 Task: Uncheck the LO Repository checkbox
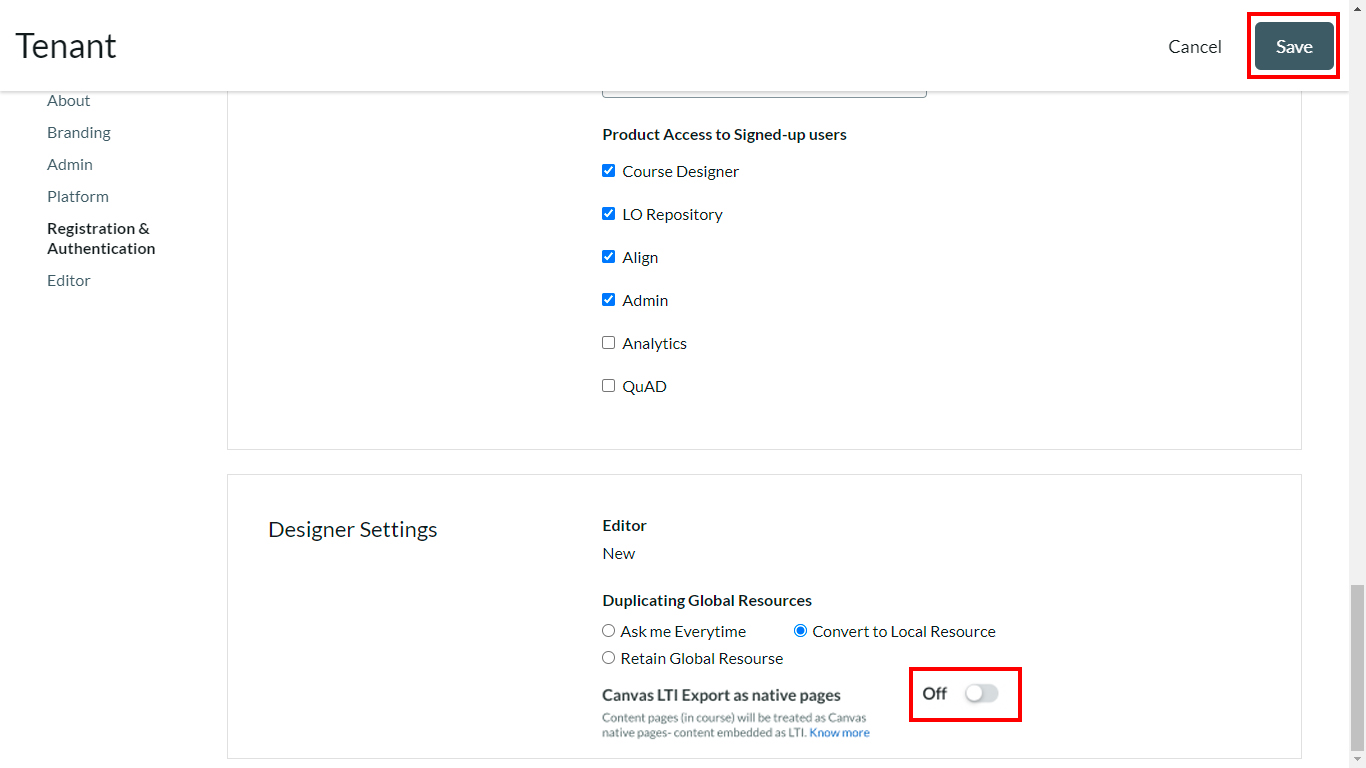tap(608, 214)
